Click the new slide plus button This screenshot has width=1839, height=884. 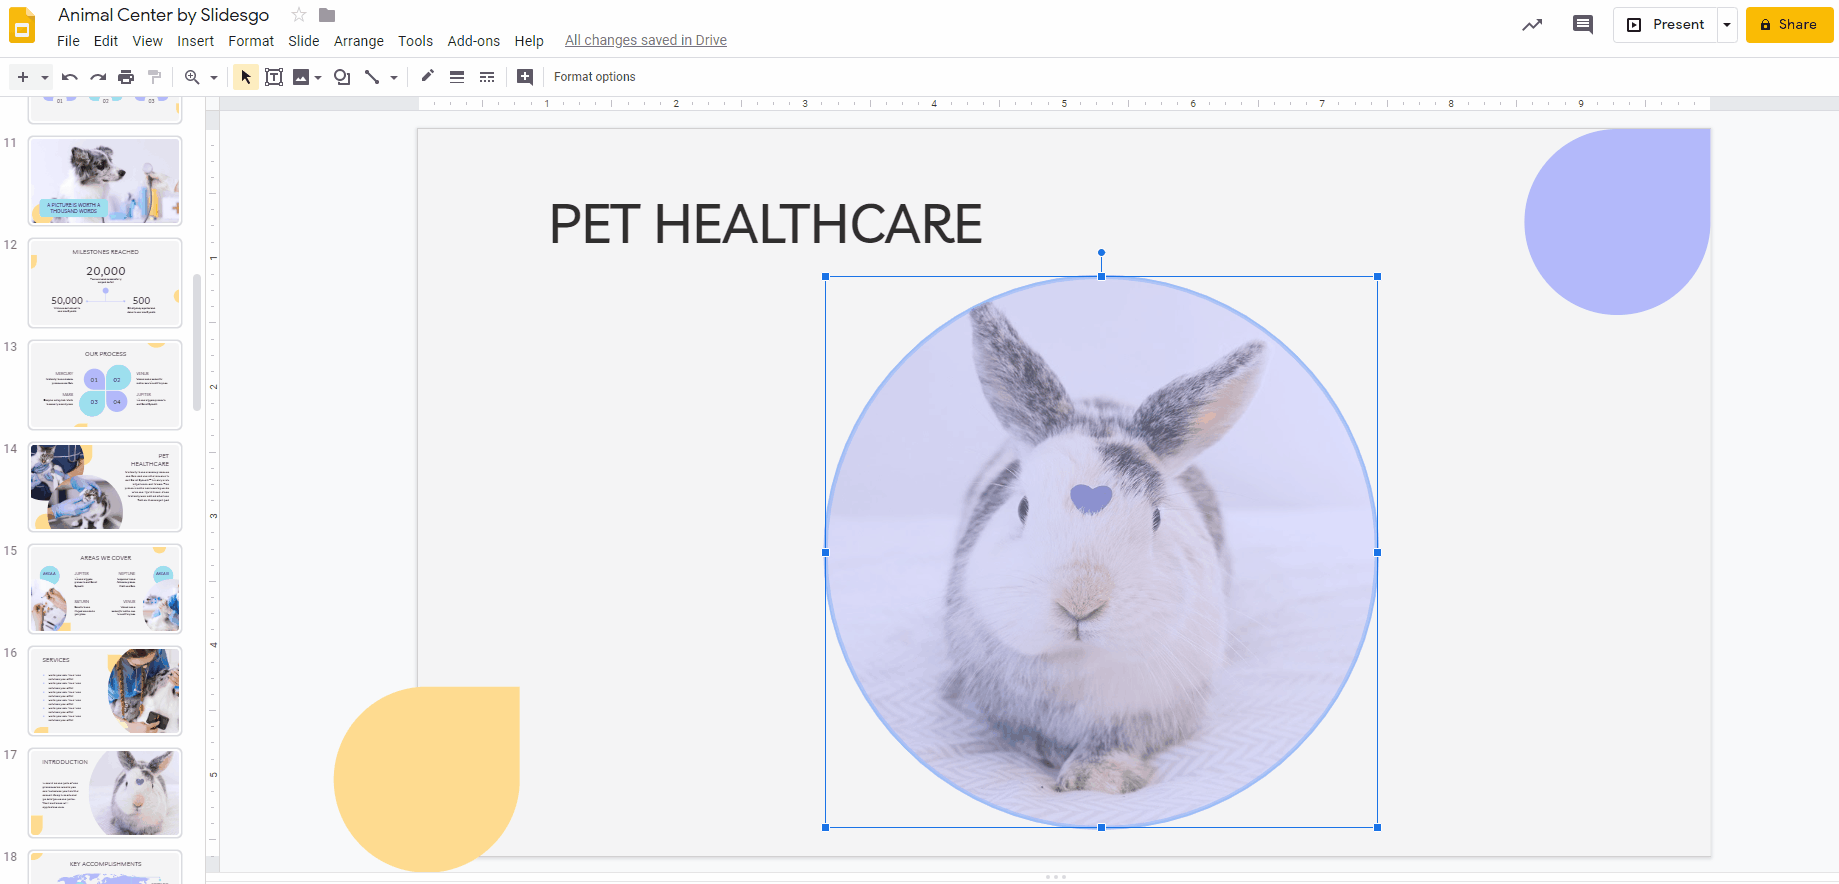(23, 77)
